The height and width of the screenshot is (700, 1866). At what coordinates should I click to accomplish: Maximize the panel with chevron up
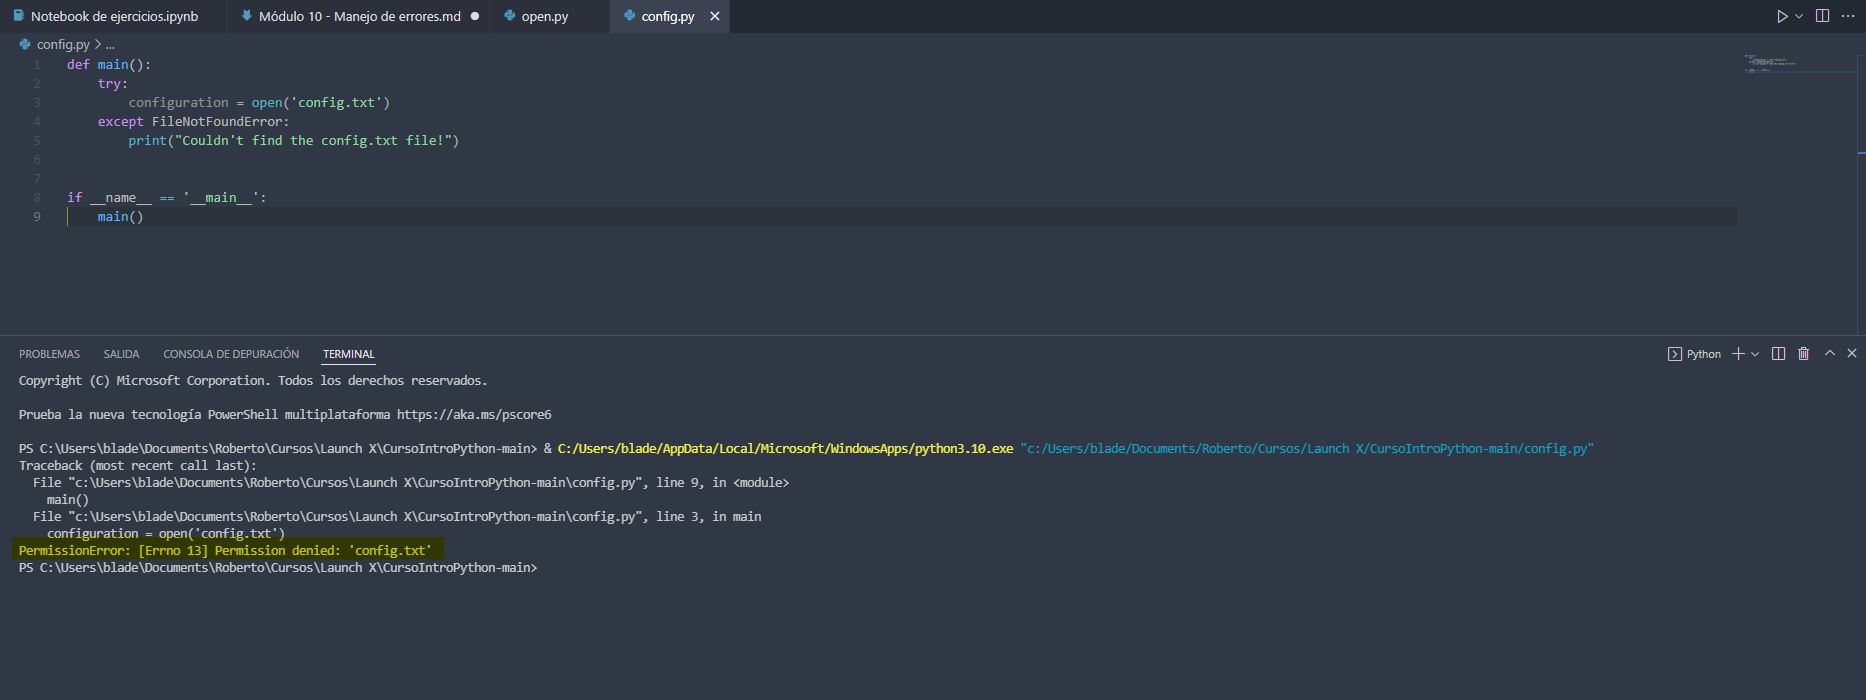tap(1830, 353)
